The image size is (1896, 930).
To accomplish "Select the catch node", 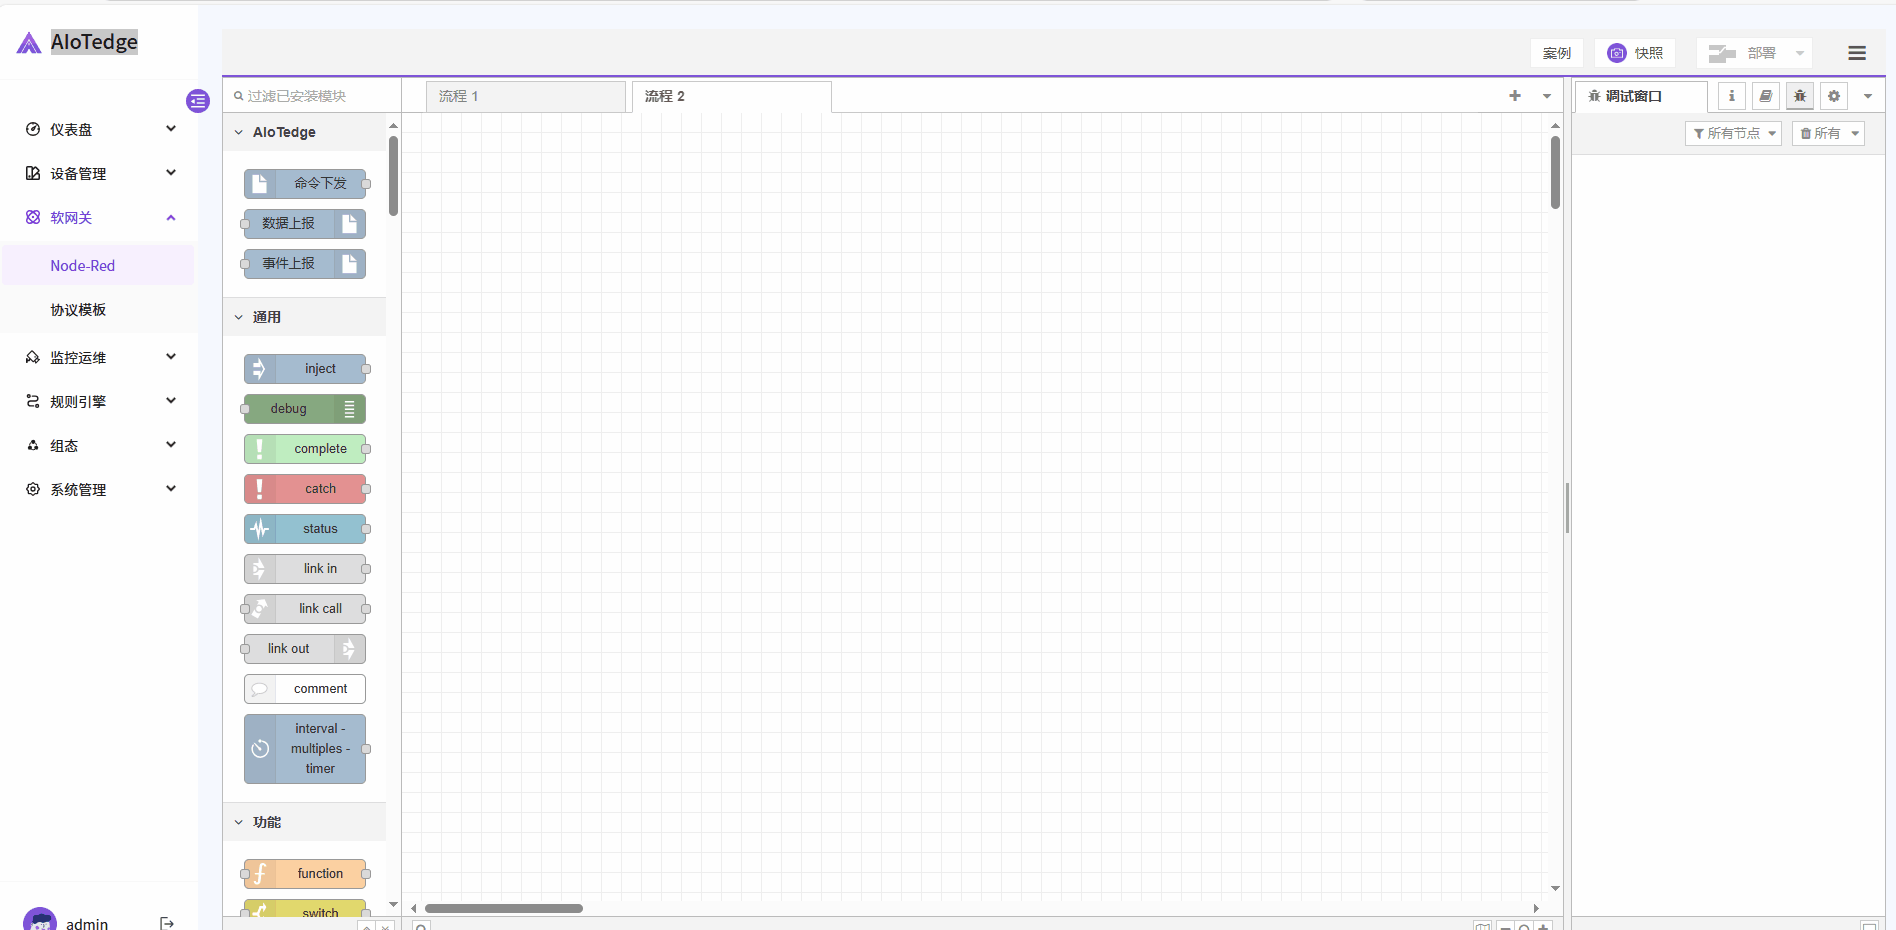I will click(305, 489).
